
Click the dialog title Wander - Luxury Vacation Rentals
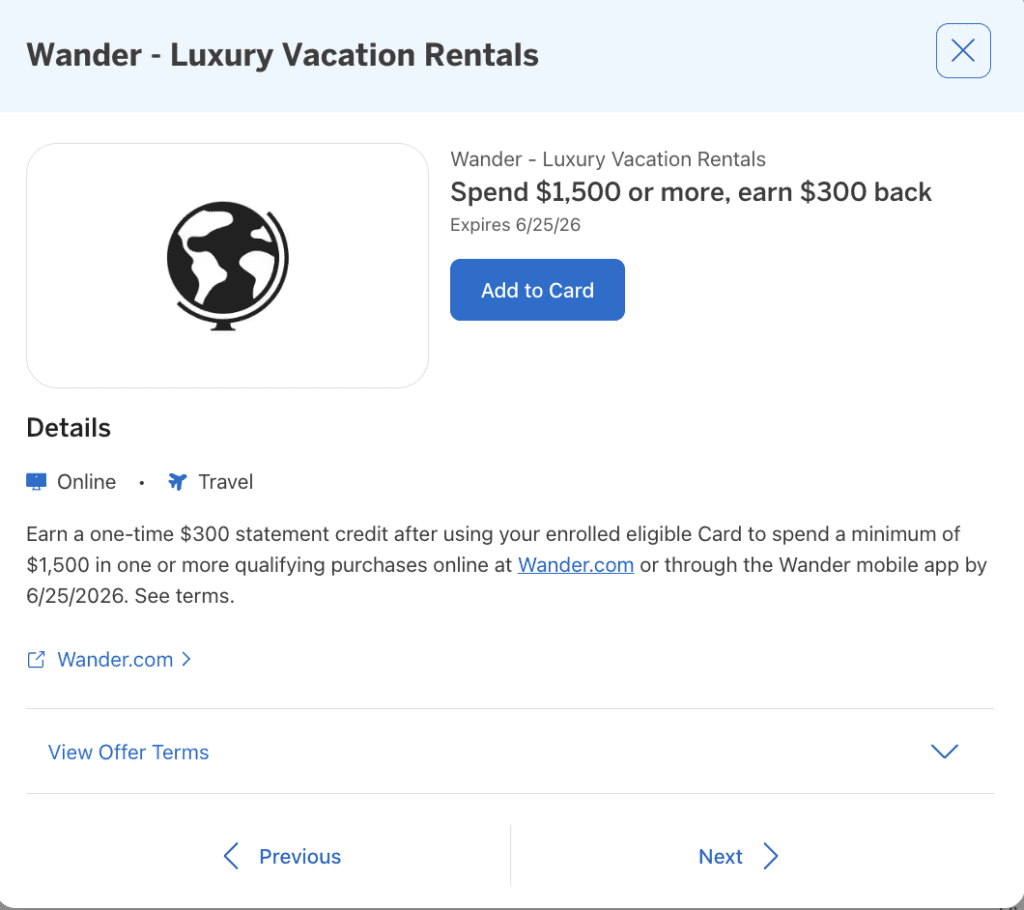pos(282,54)
